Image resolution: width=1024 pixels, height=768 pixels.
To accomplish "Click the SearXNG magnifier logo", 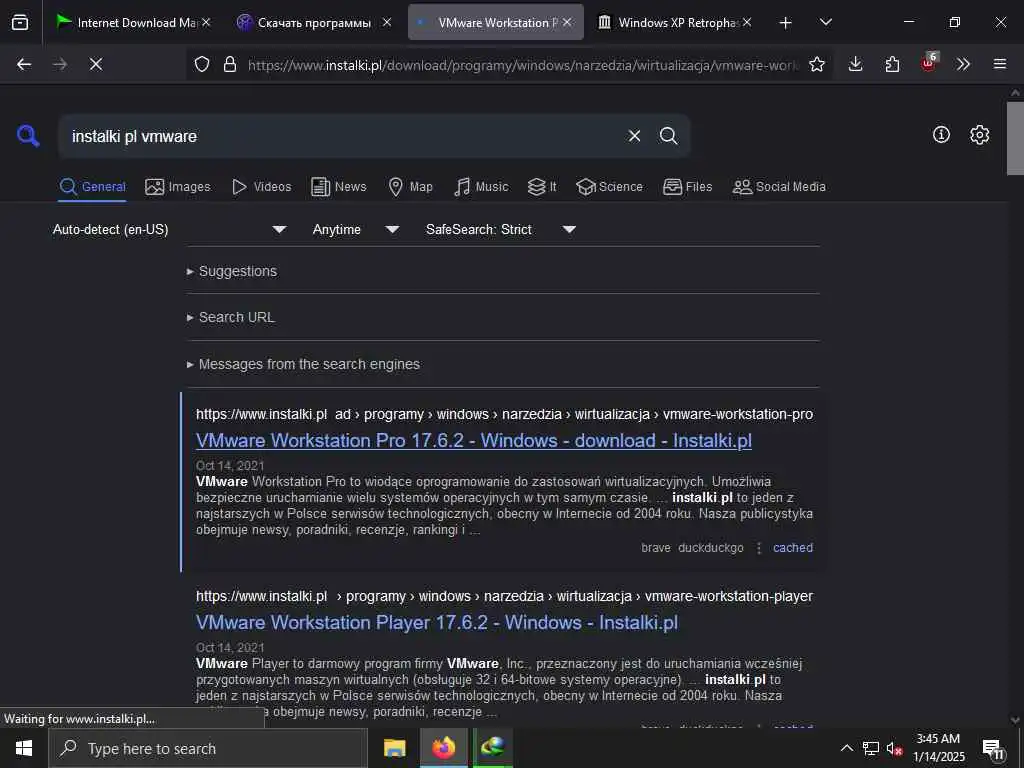I will 28,136.
